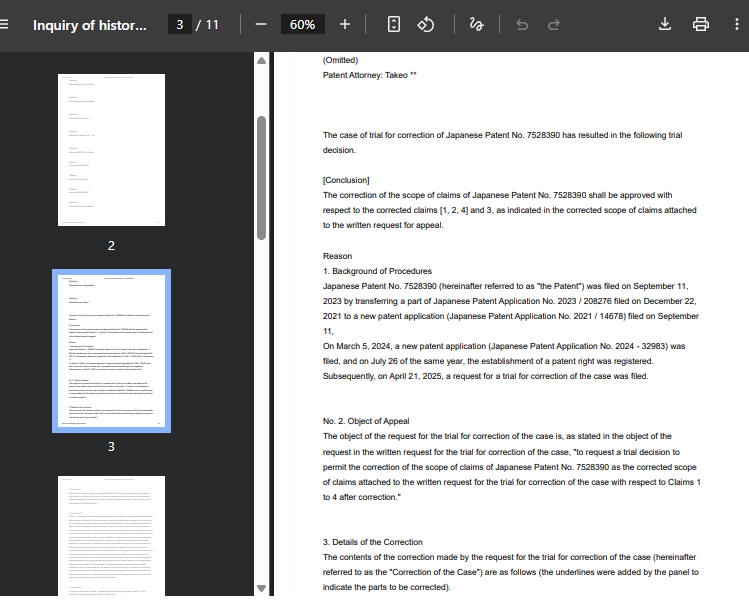Click the page label '3' under thumbnail
Image resolution: width=749 pixels, height=600 pixels.
111,447
